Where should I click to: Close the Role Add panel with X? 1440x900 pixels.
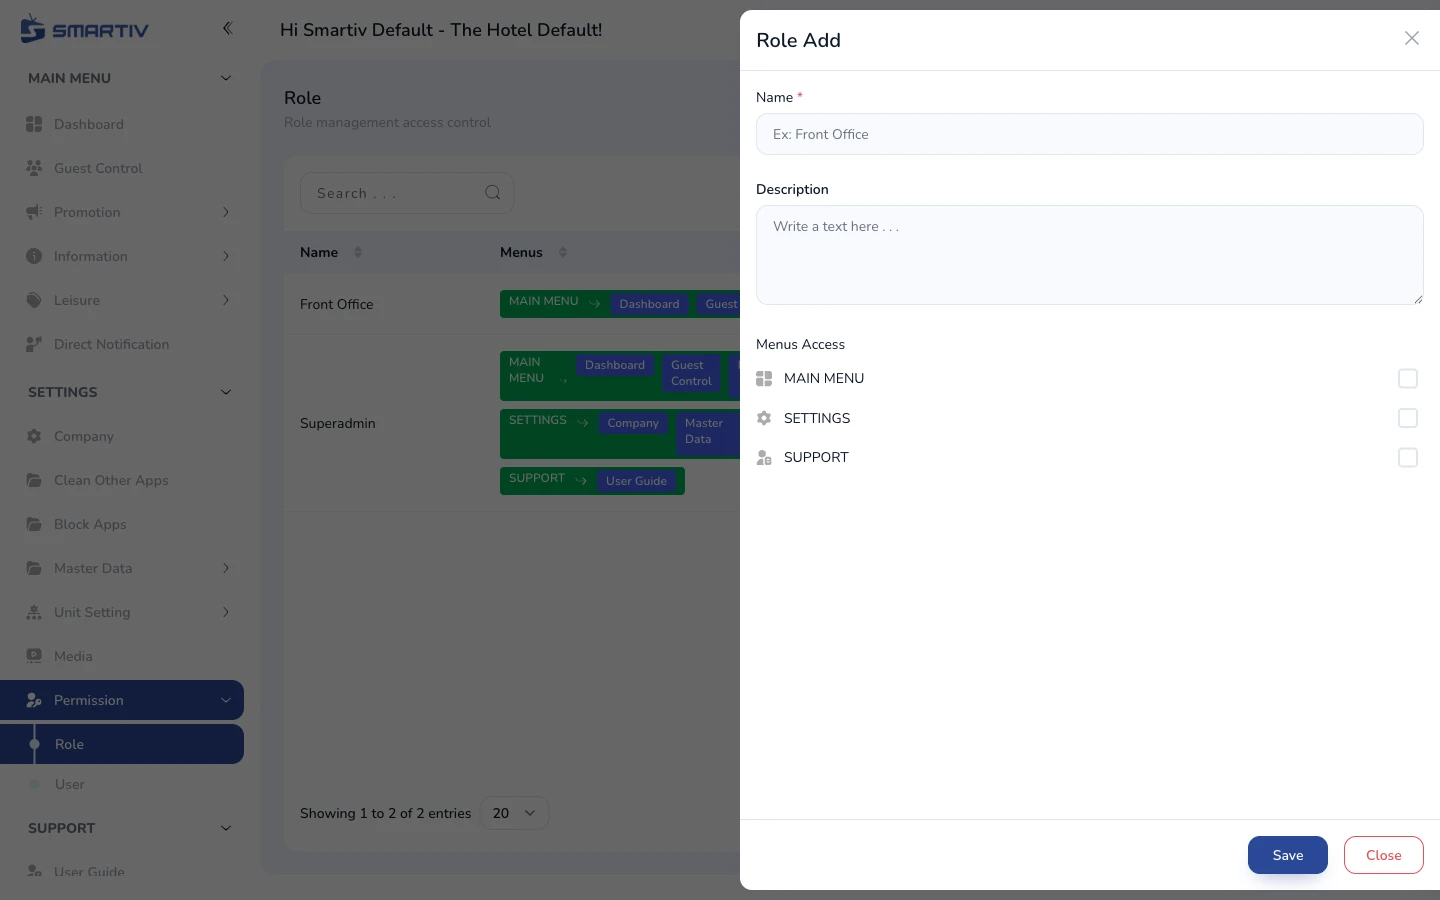pos(1412,38)
